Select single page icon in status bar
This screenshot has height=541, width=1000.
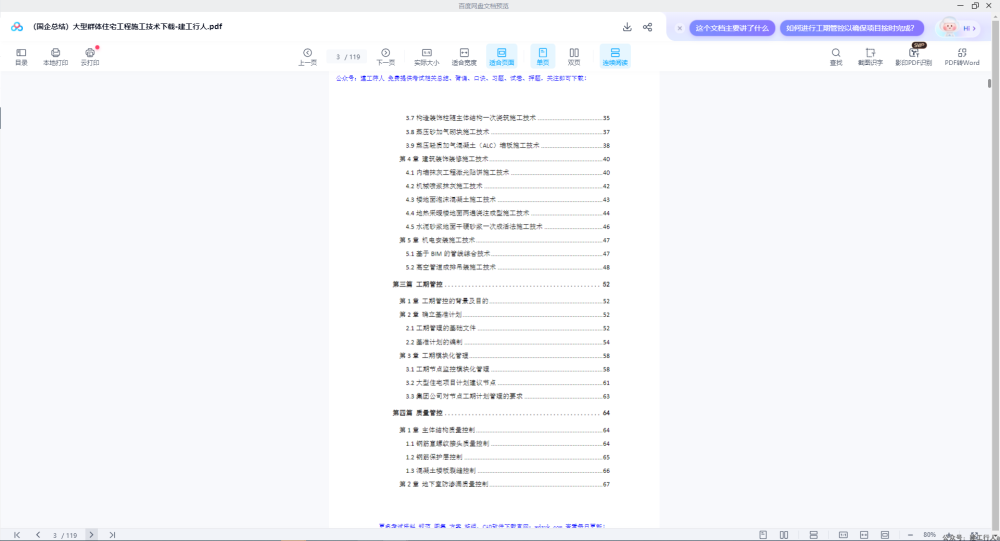(763, 535)
